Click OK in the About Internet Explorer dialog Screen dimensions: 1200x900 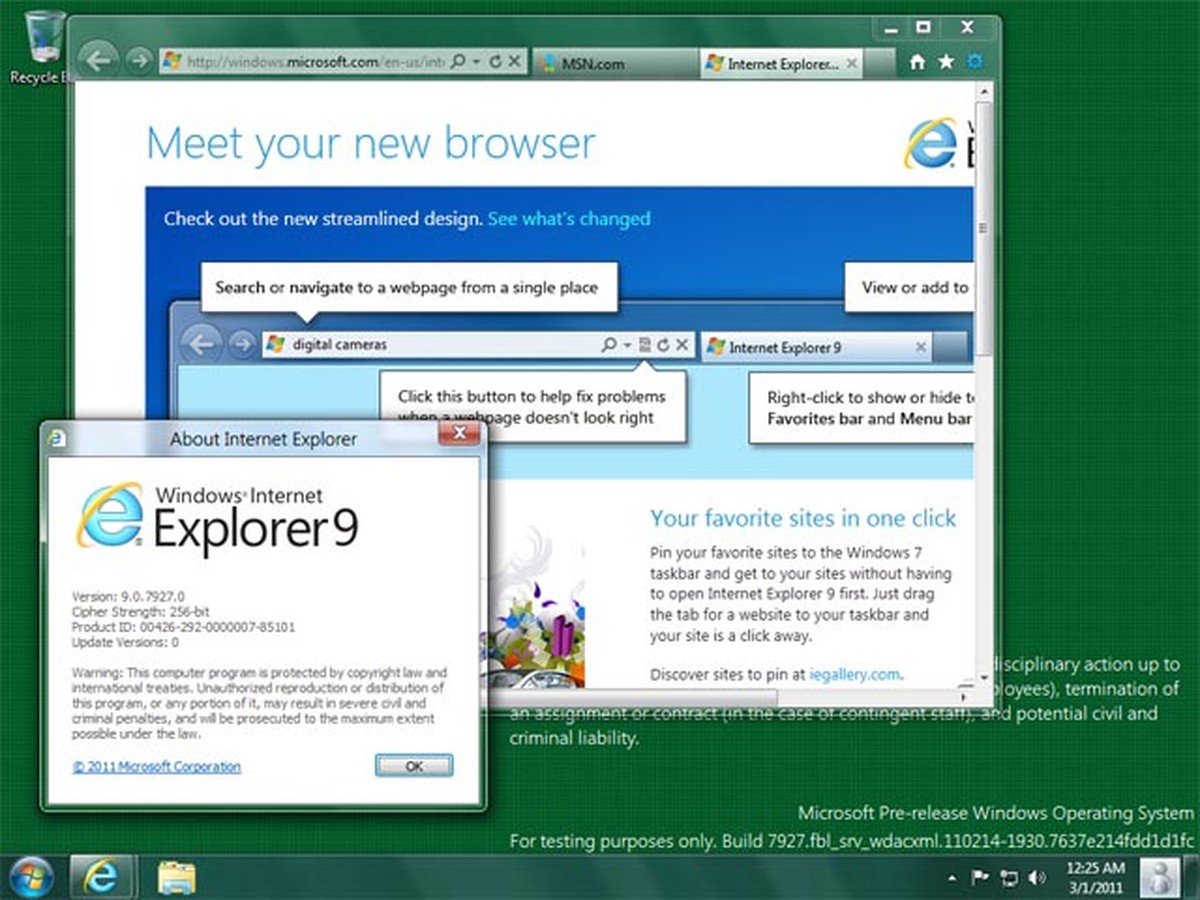pyautogui.click(x=413, y=766)
